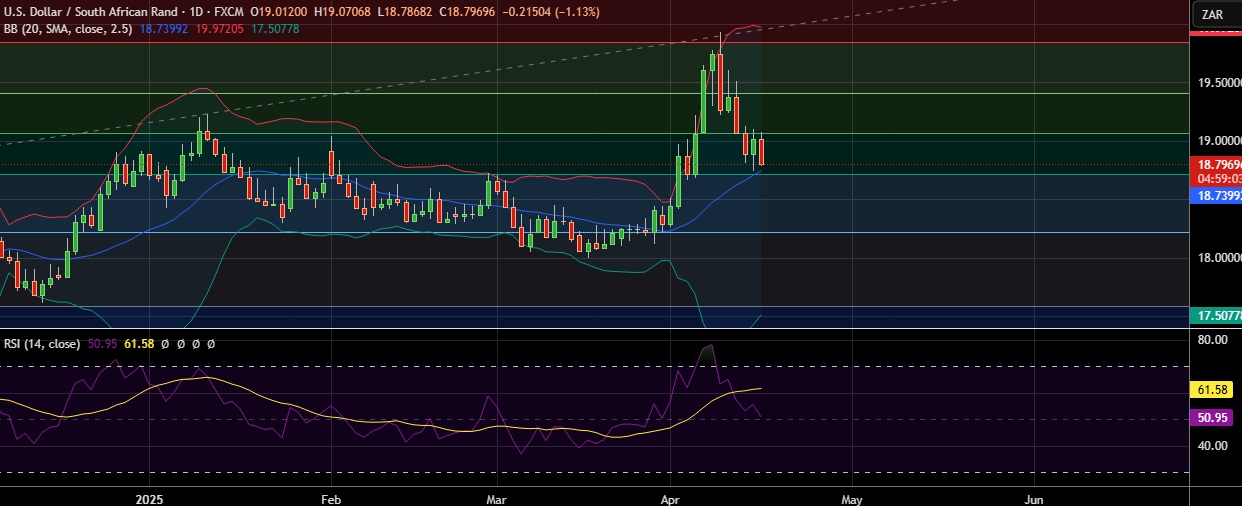Screen dimensions: 1242x506
Task: Select the RSI (14, close) indicator label
Action: 41,343
